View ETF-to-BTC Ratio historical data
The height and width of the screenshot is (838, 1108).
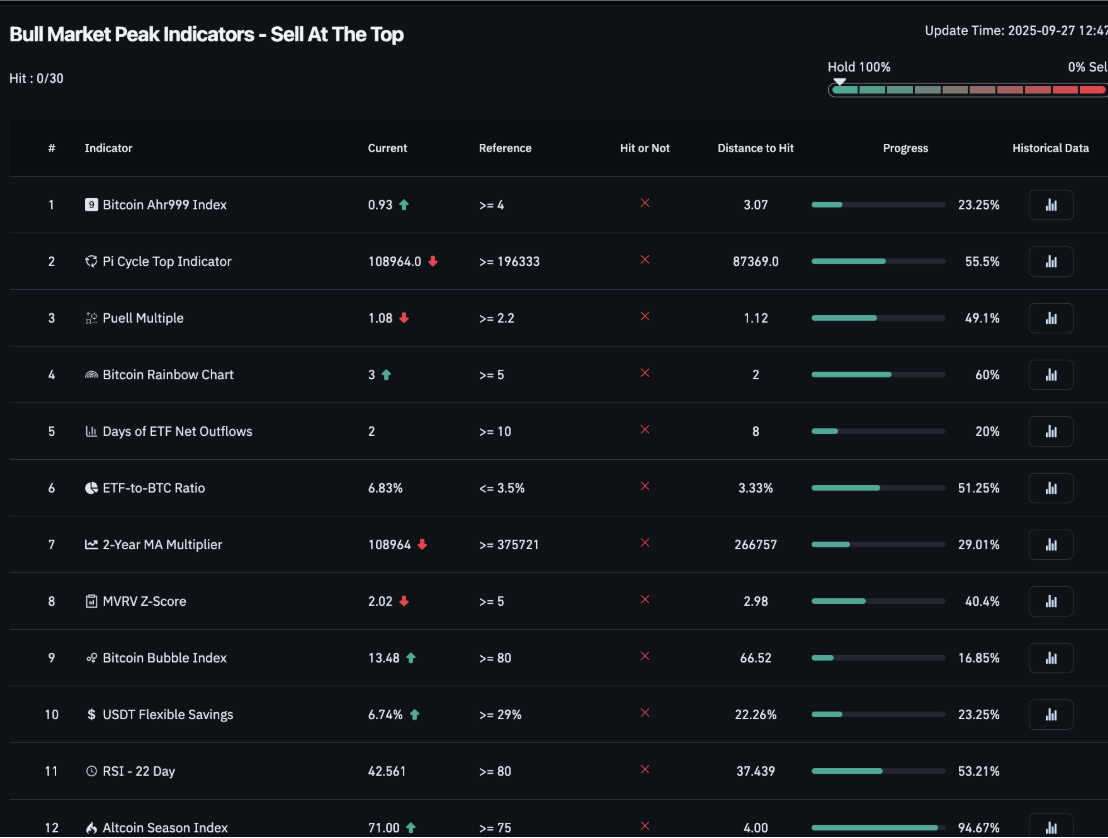(1050, 488)
